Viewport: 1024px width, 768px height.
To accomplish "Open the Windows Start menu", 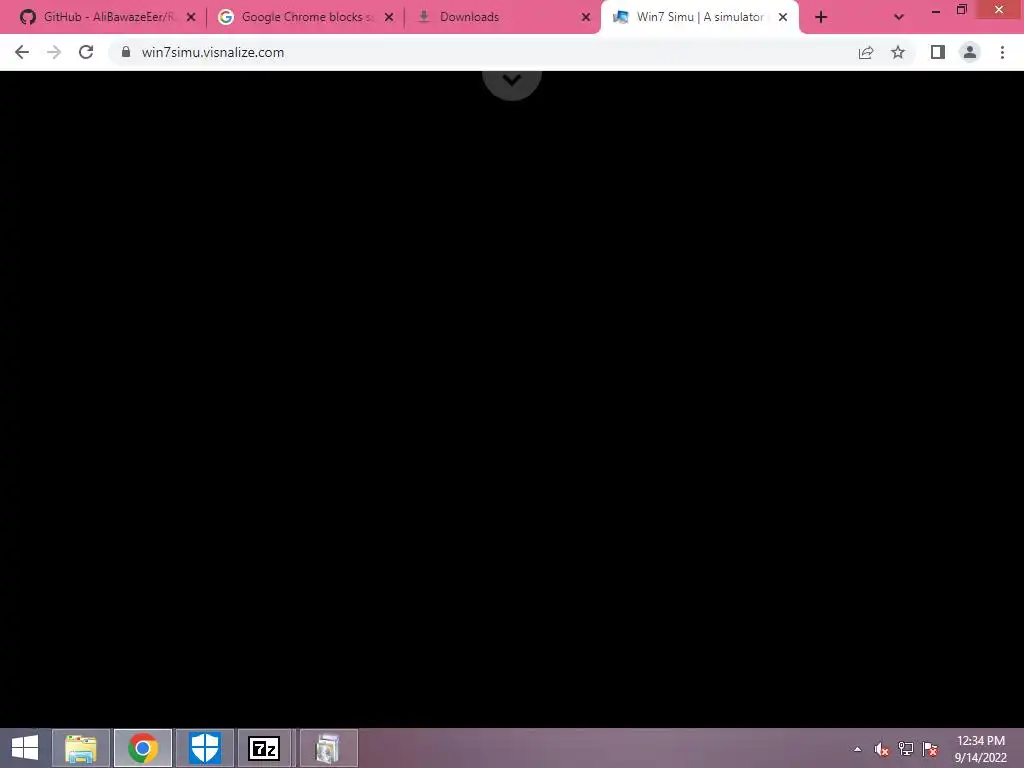I will pyautogui.click(x=25, y=748).
